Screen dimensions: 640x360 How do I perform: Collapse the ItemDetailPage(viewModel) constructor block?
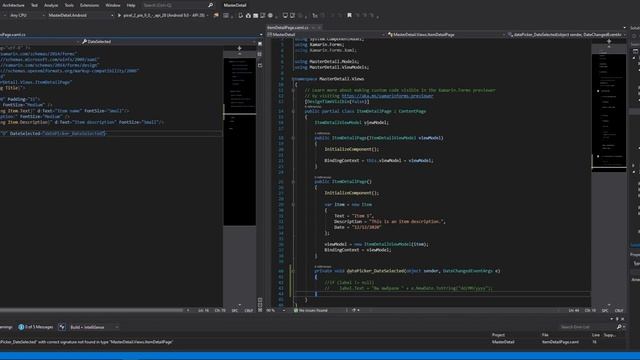[293, 138]
